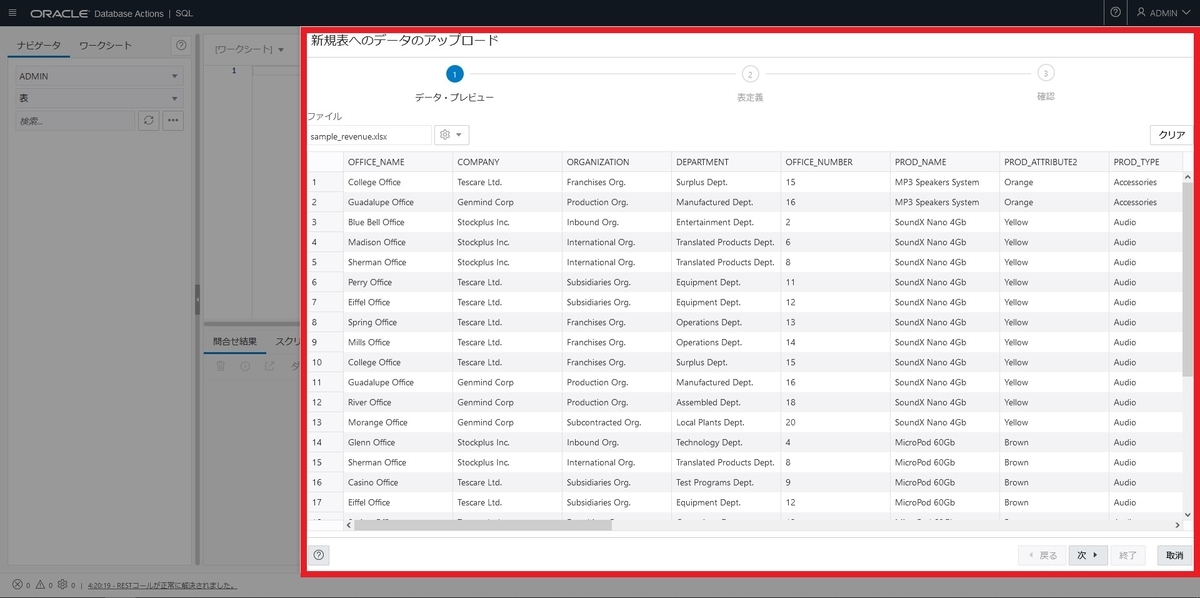The height and width of the screenshot is (598, 1200).
Task: Select the Madison Office cell
Action: pos(397,242)
